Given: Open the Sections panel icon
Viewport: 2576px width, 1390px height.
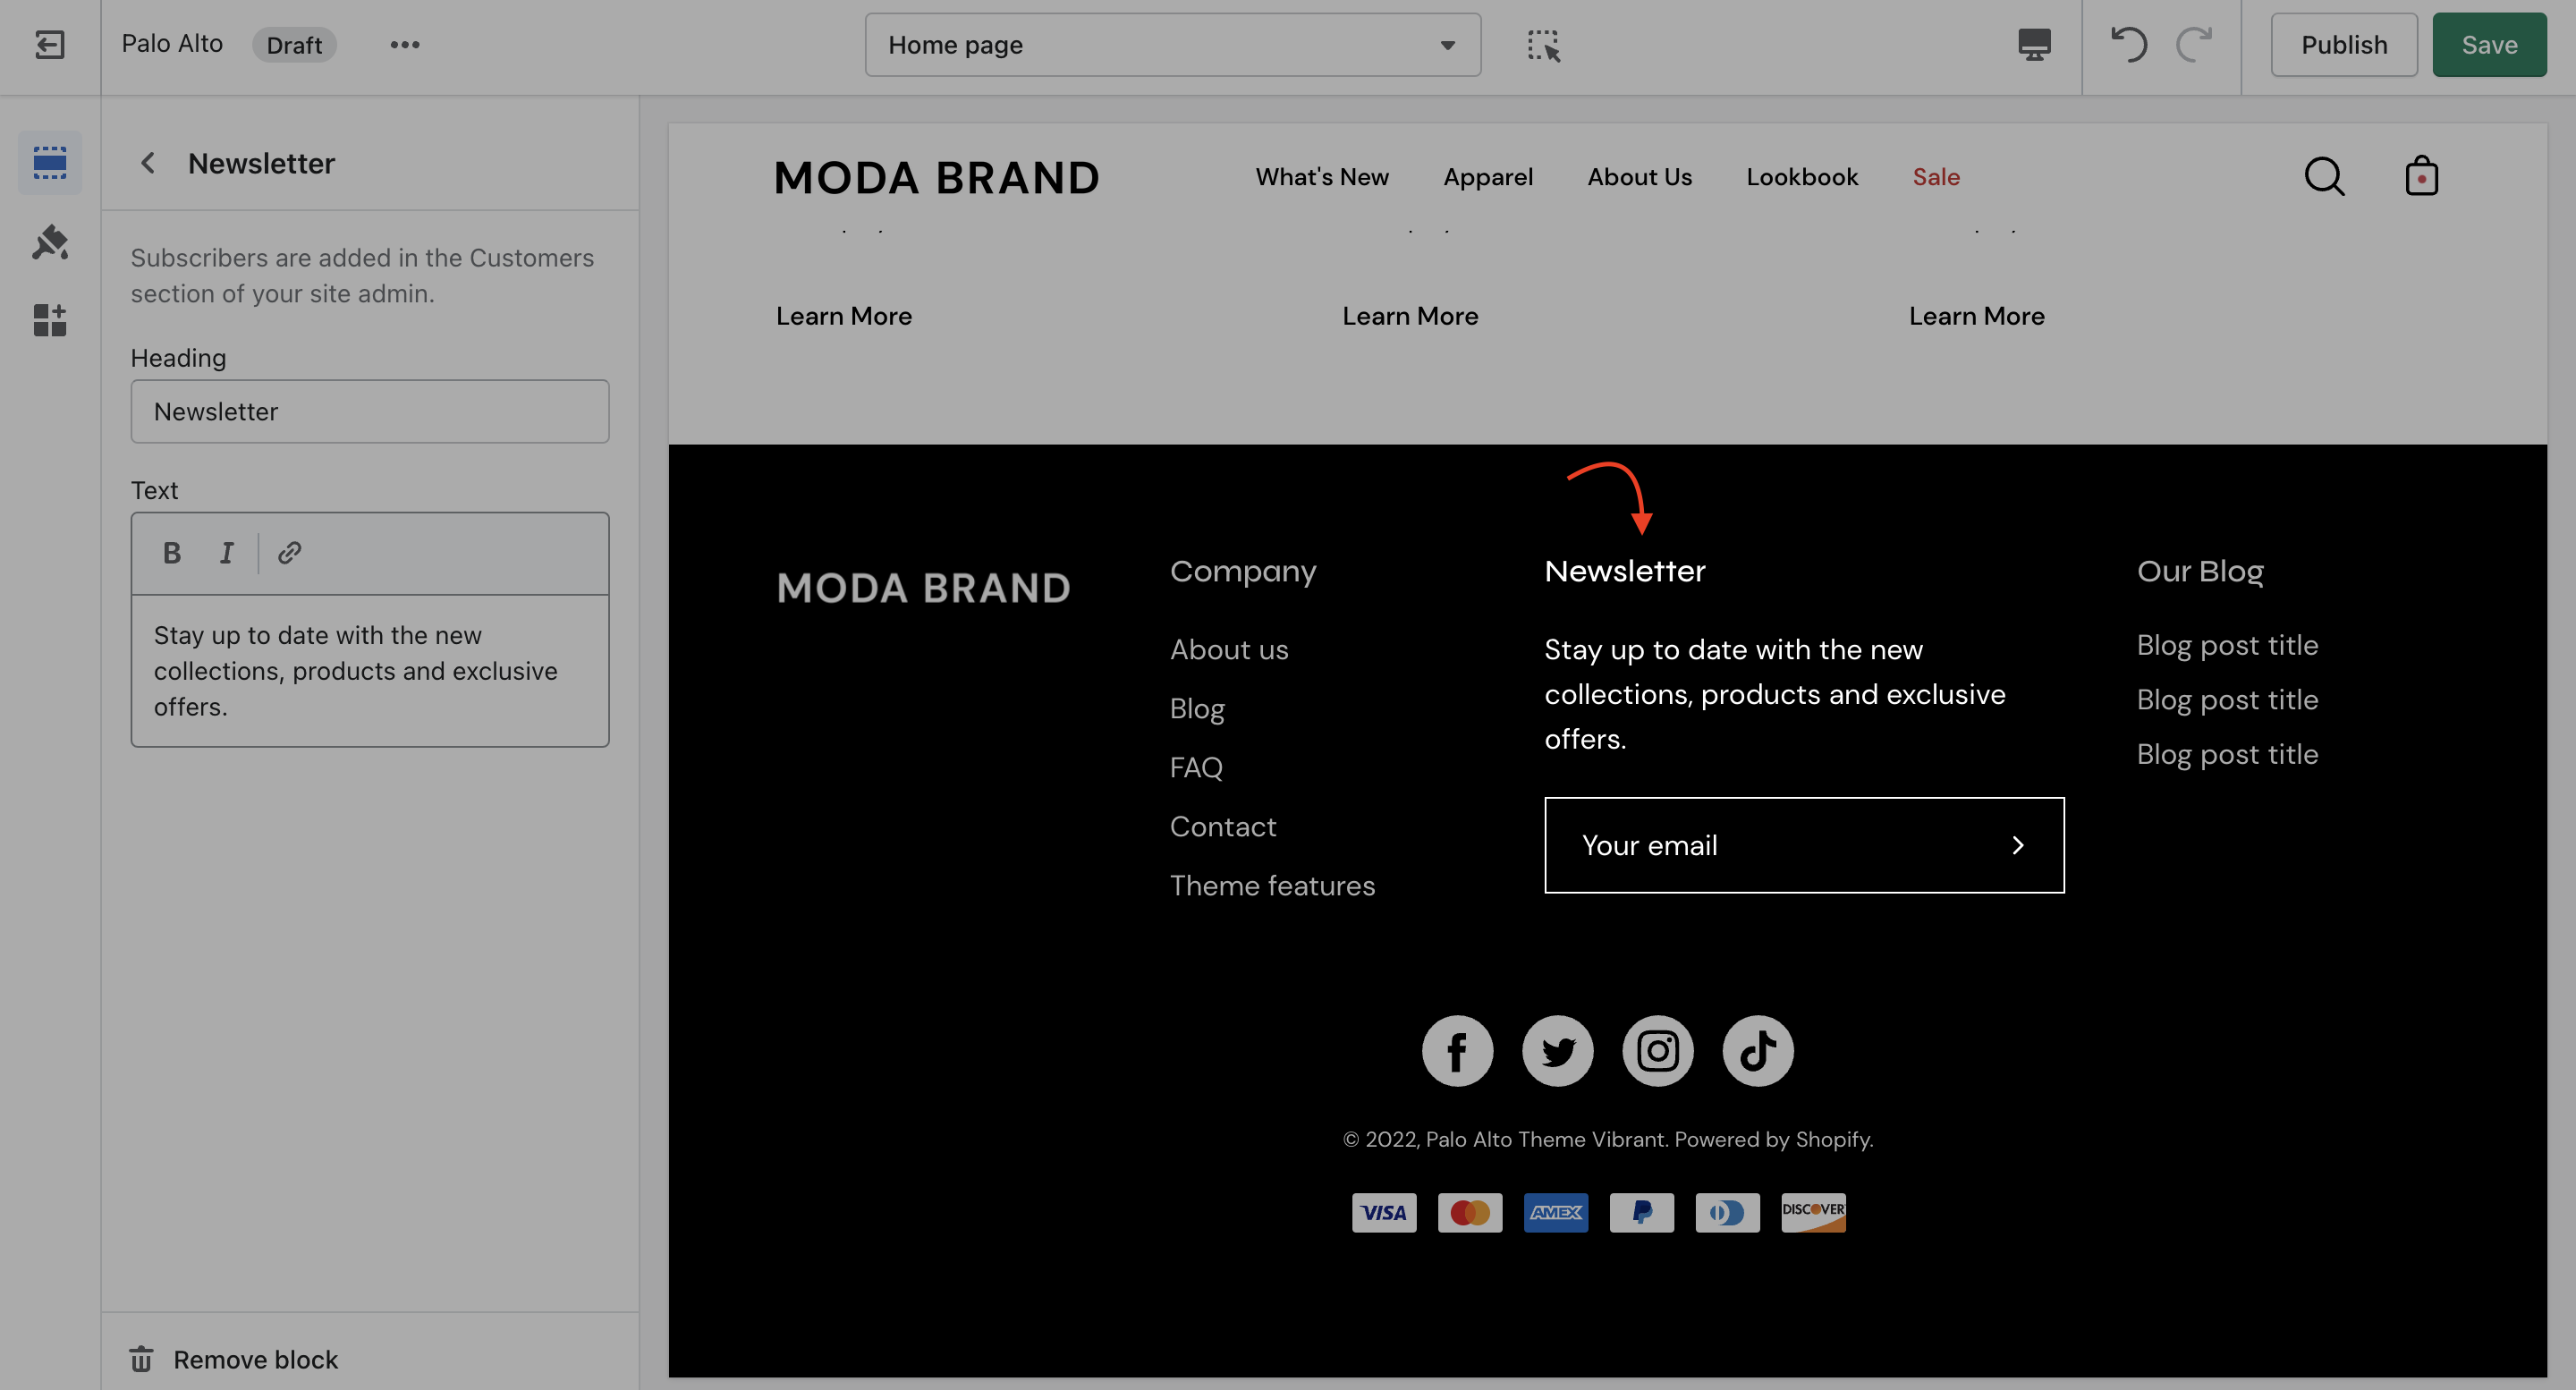Looking at the screenshot, I should click(x=49, y=162).
